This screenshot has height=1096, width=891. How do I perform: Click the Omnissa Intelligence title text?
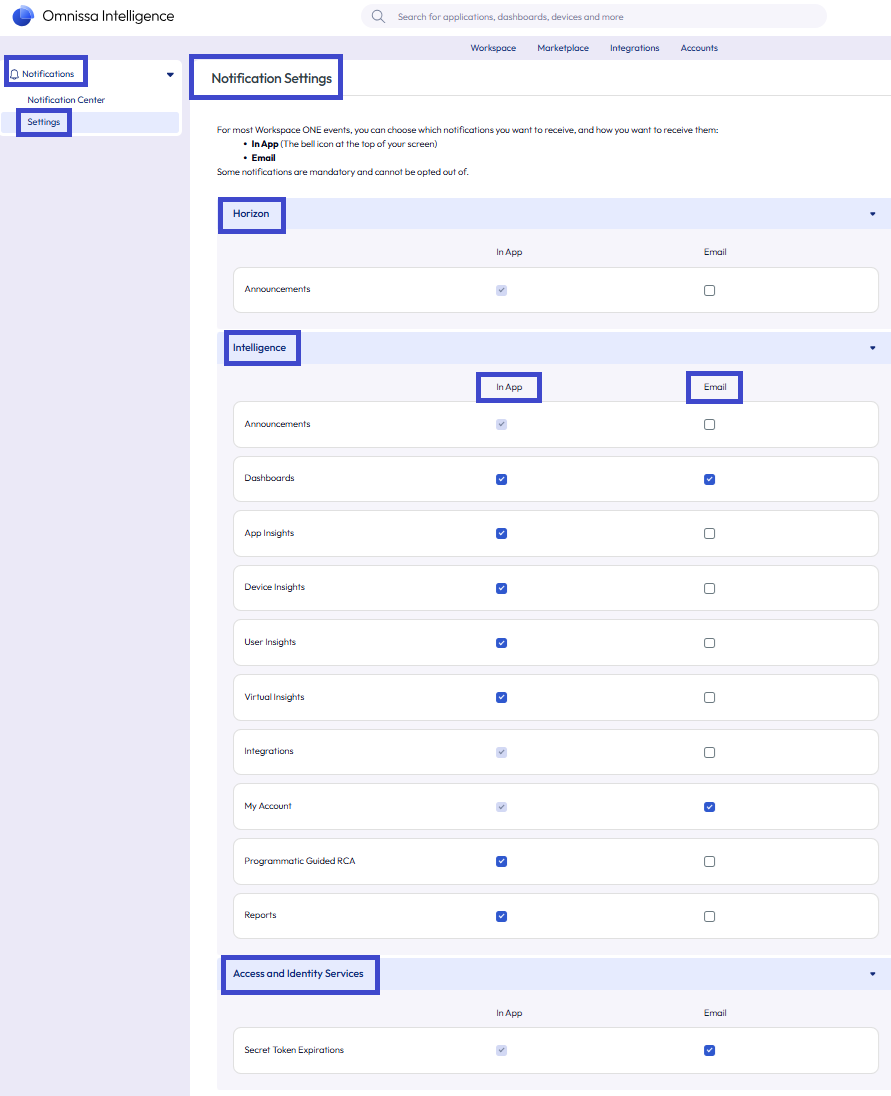click(x=108, y=16)
